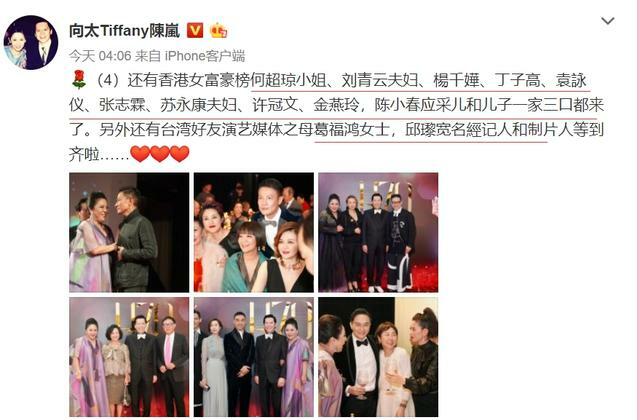640x420 pixels.
Task: Click the crown membership badge icon
Action: pyautogui.click(x=218, y=31)
